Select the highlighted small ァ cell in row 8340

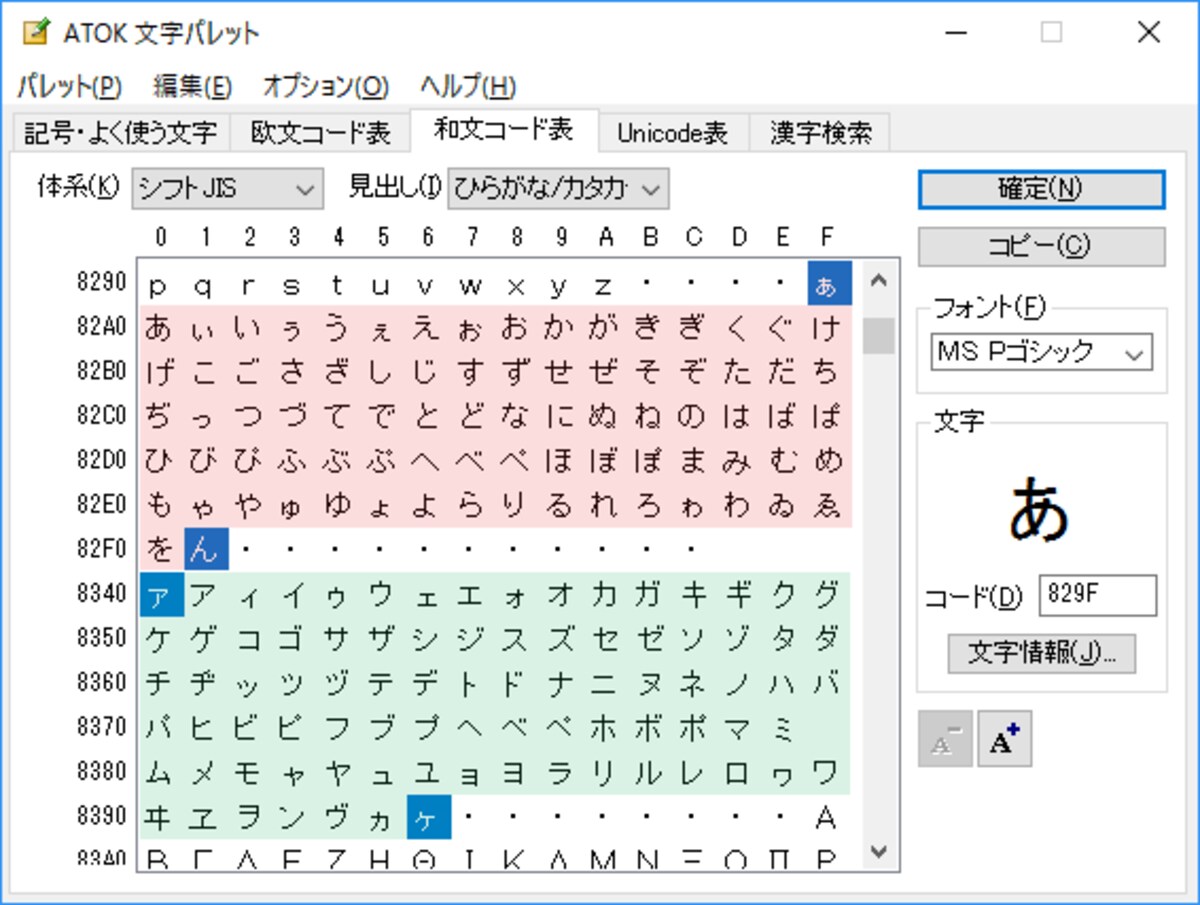161,595
